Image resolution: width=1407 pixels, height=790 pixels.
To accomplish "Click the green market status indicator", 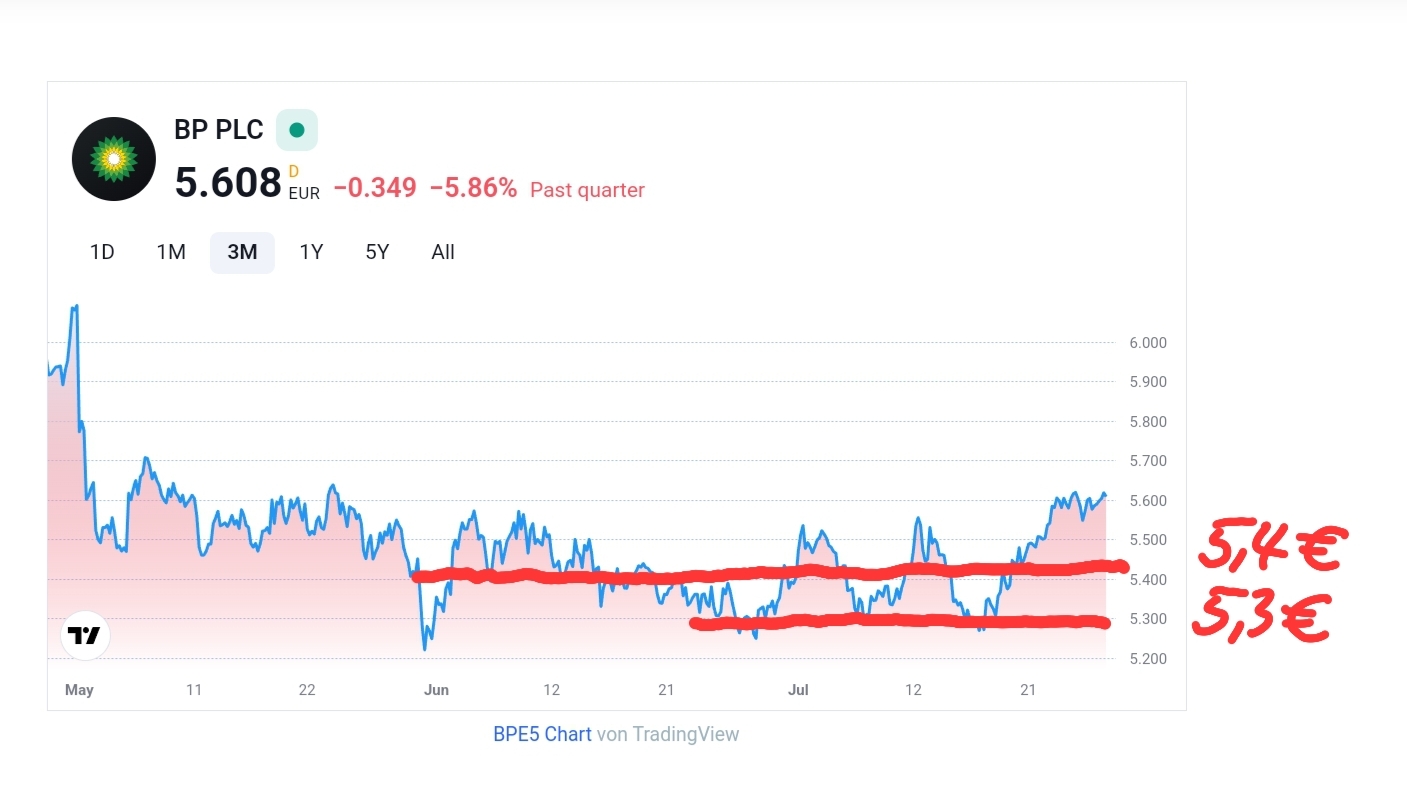I will pos(297,130).
